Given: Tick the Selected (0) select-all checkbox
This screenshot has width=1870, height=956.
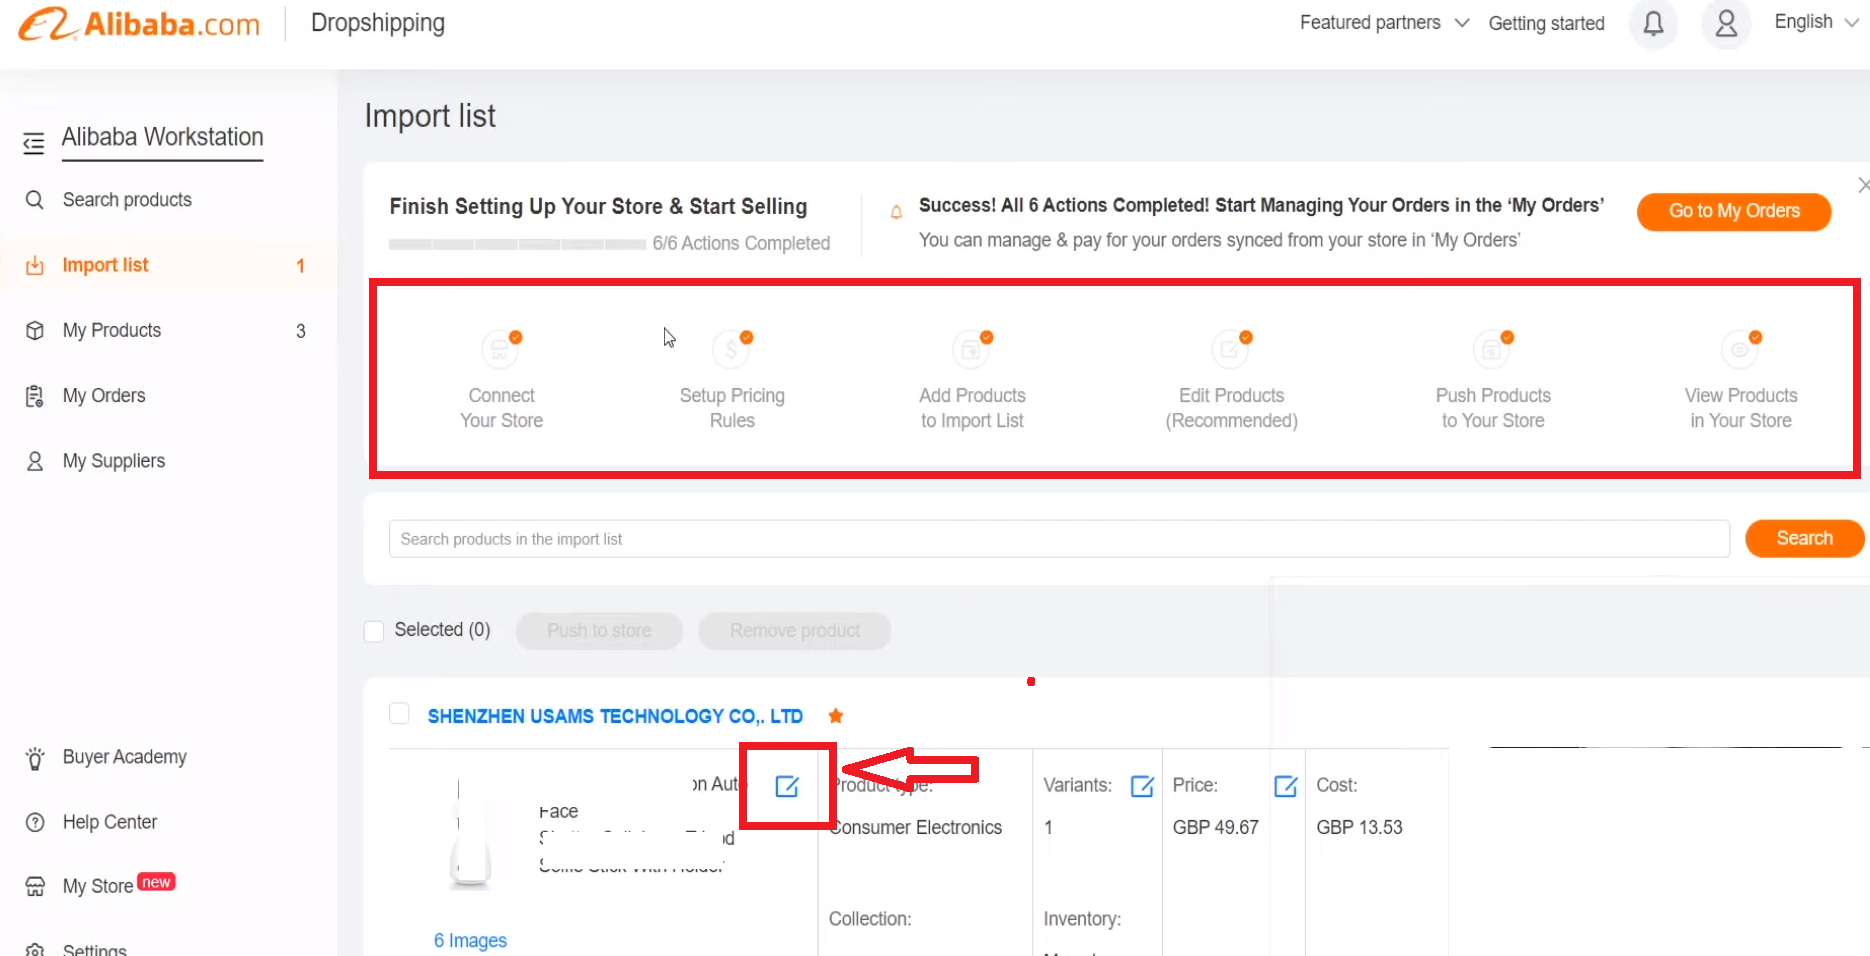Looking at the screenshot, I should 374,631.
